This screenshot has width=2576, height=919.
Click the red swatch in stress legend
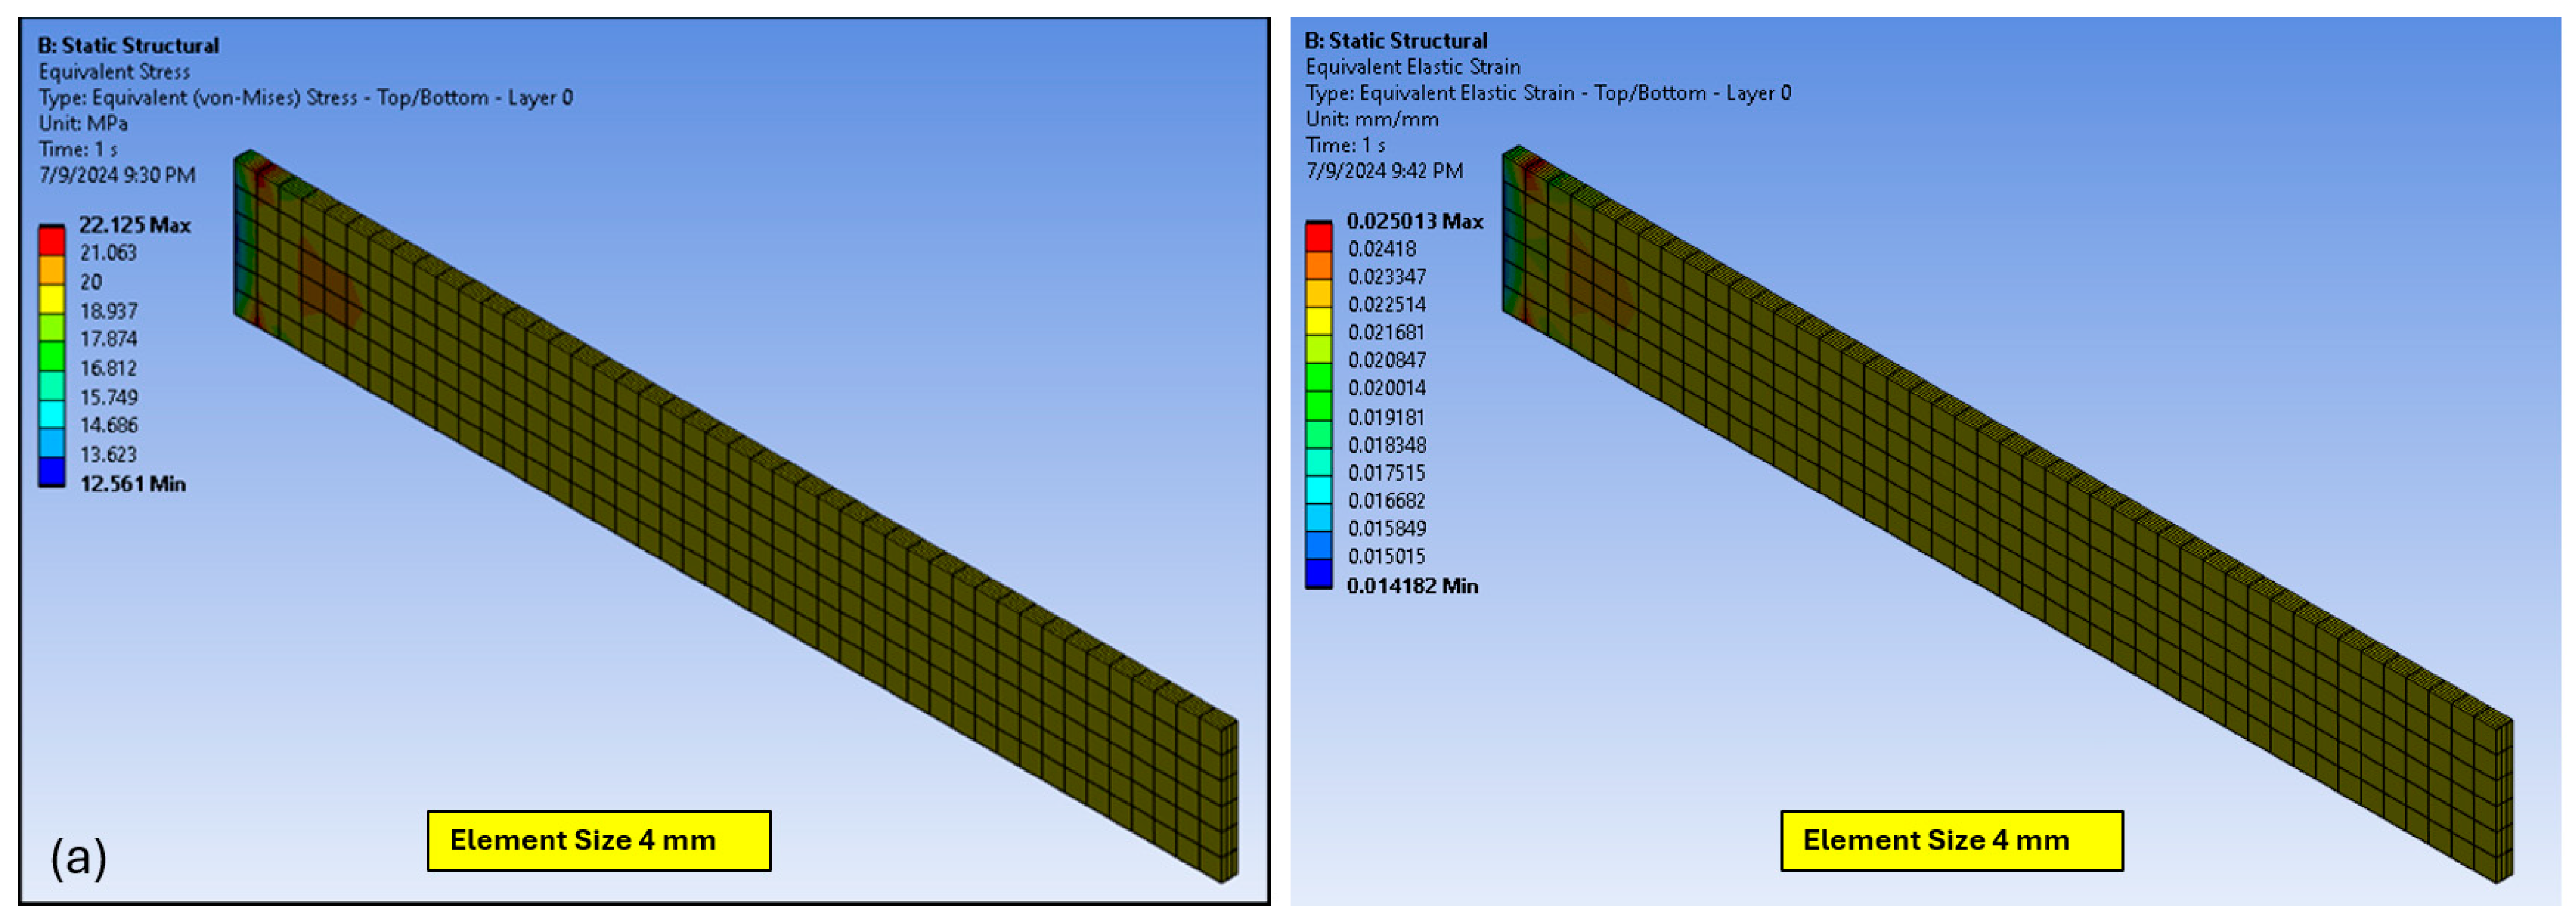pyautogui.click(x=51, y=241)
